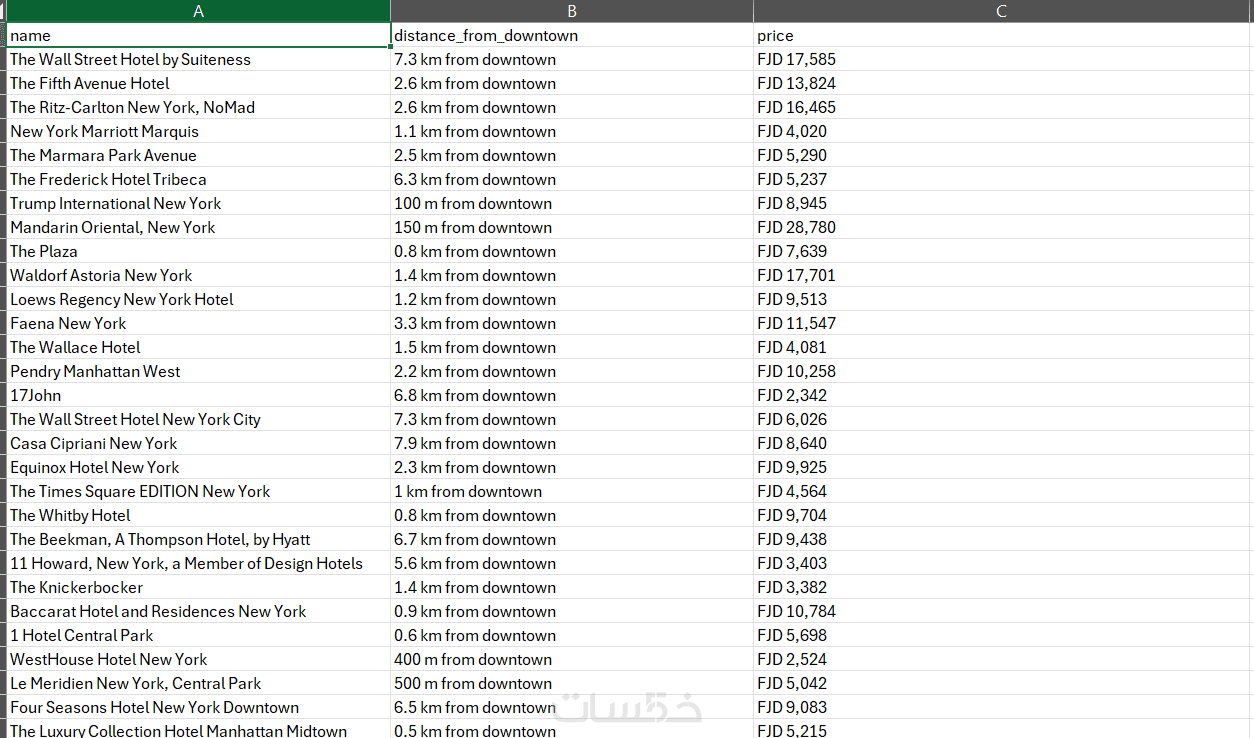Screen dimensions: 1254x738
Task: Select The Ritz-Carlton New York, NoMad cell
Action: (x=198, y=107)
